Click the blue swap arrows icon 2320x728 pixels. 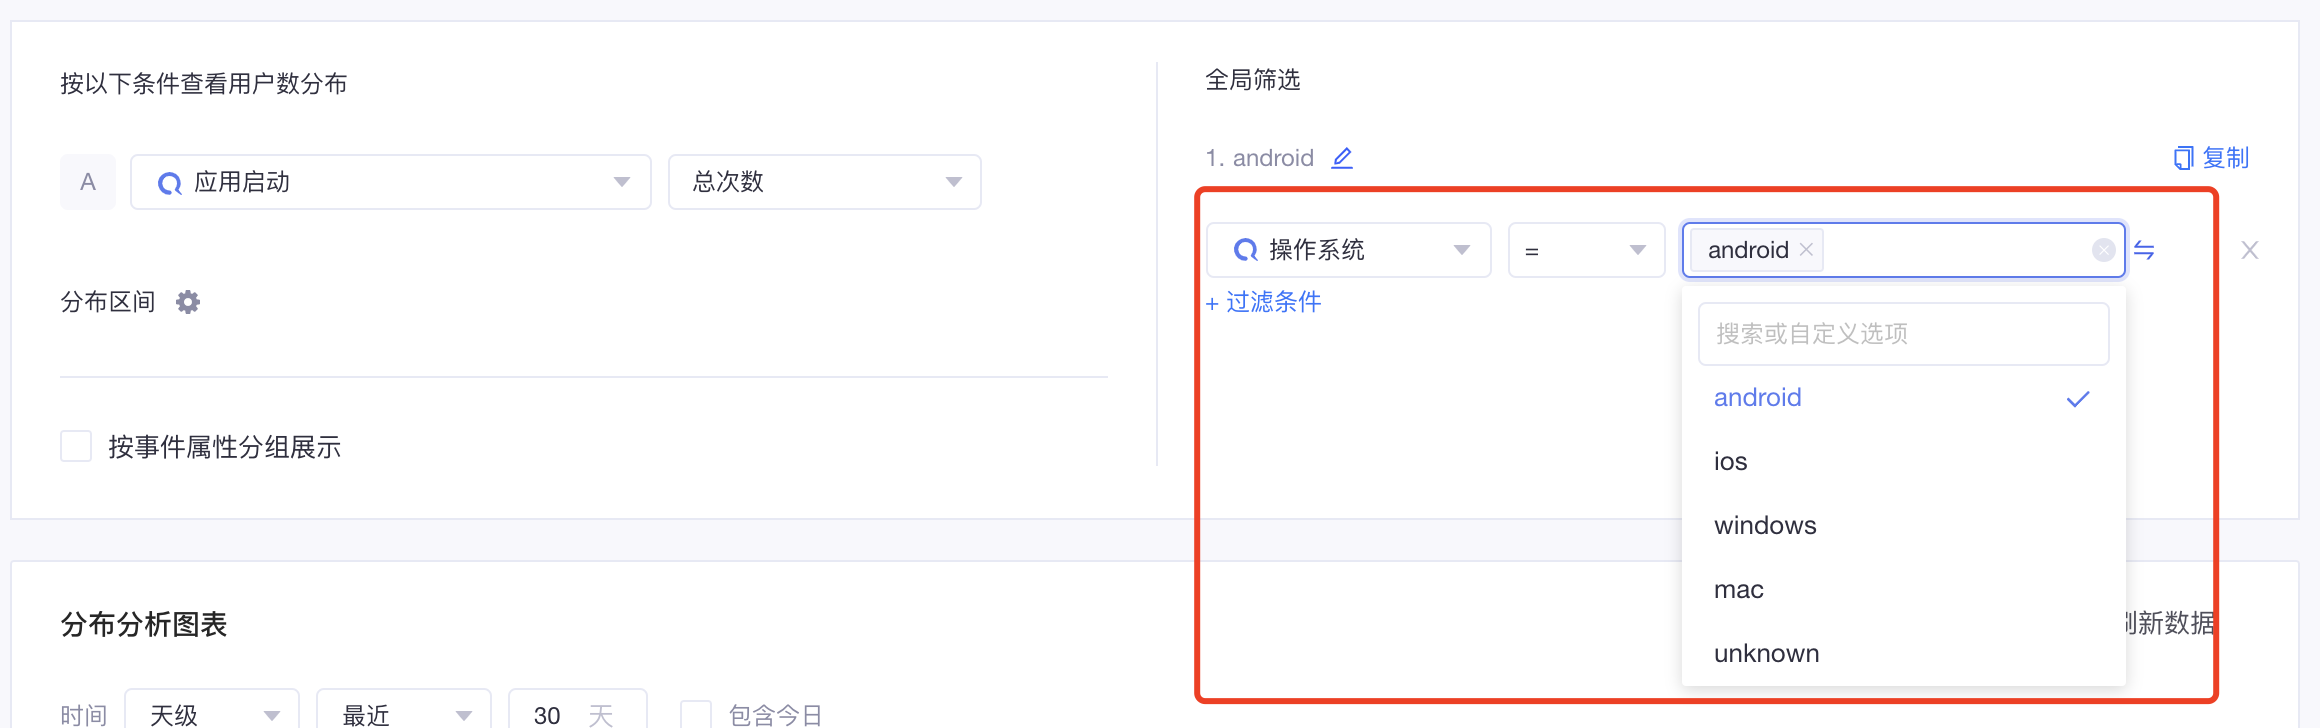pos(2144,250)
